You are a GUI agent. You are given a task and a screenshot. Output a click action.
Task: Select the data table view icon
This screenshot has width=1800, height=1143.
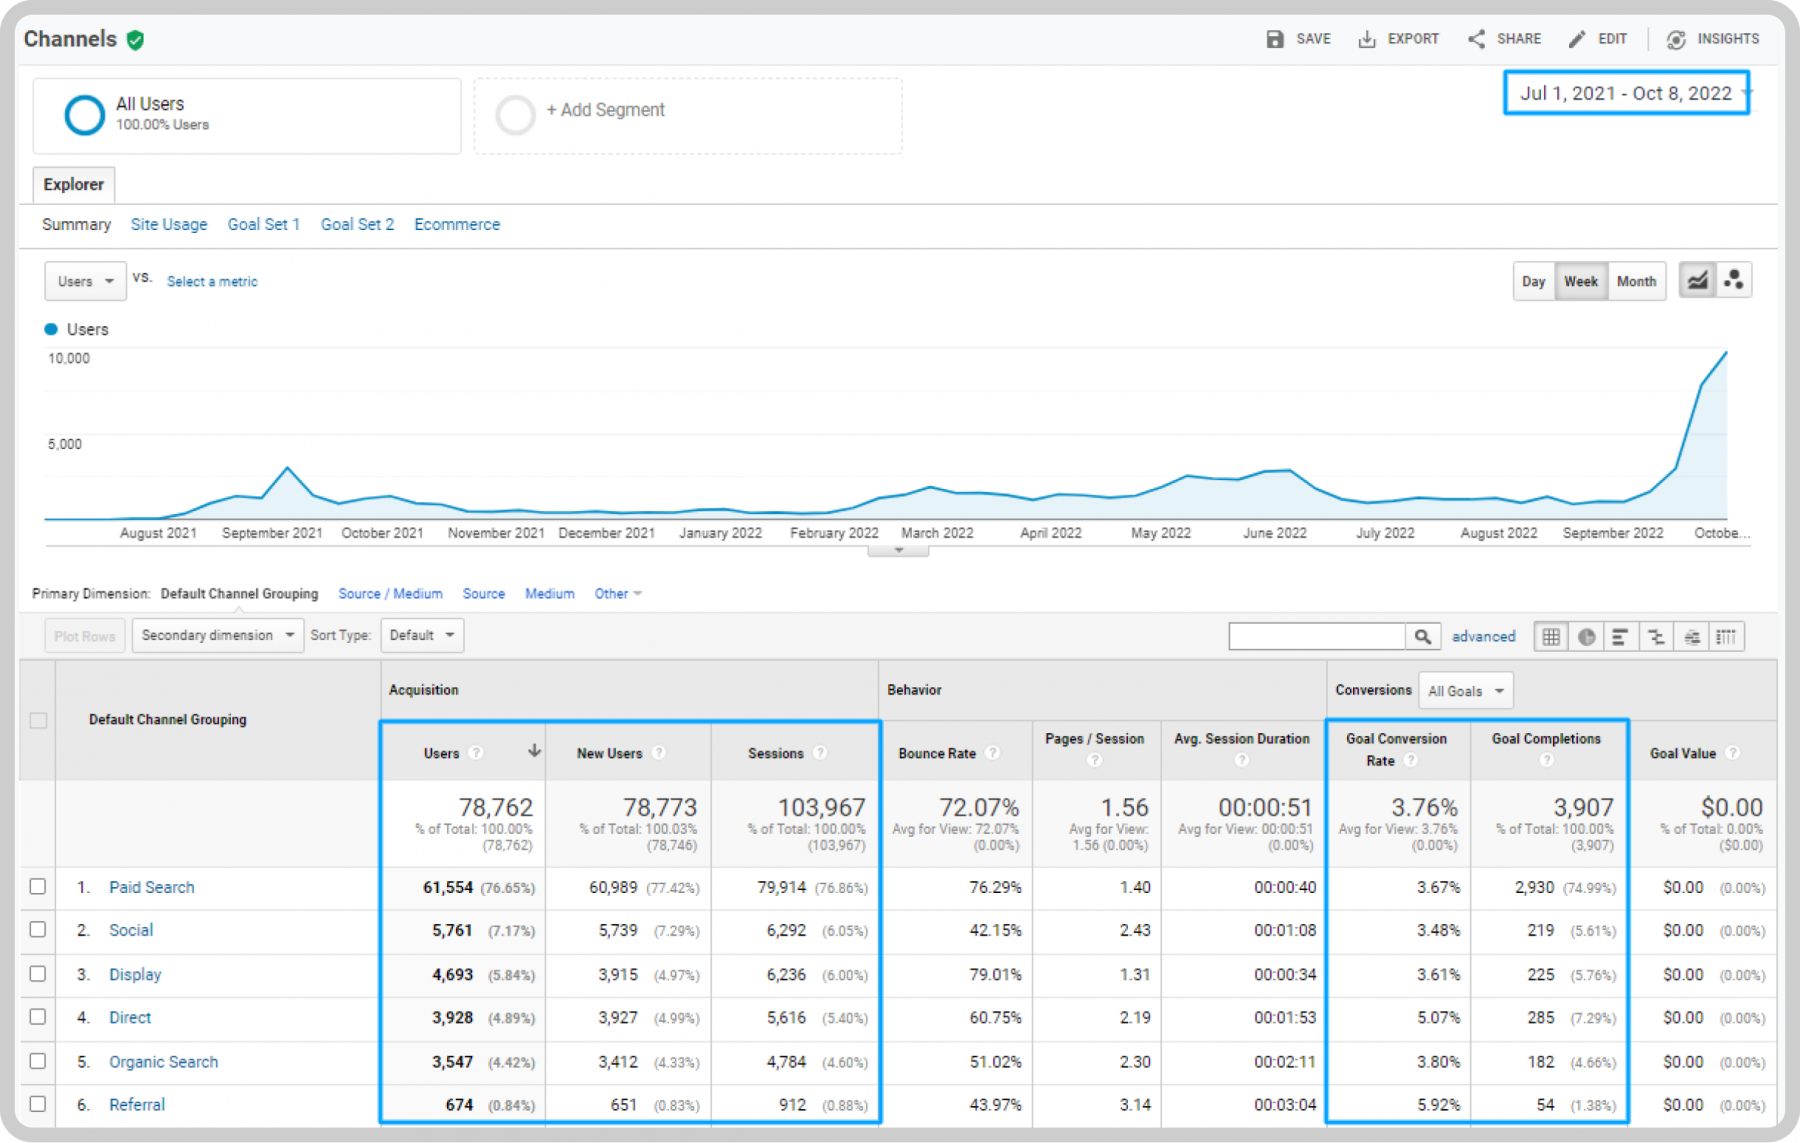point(1551,636)
